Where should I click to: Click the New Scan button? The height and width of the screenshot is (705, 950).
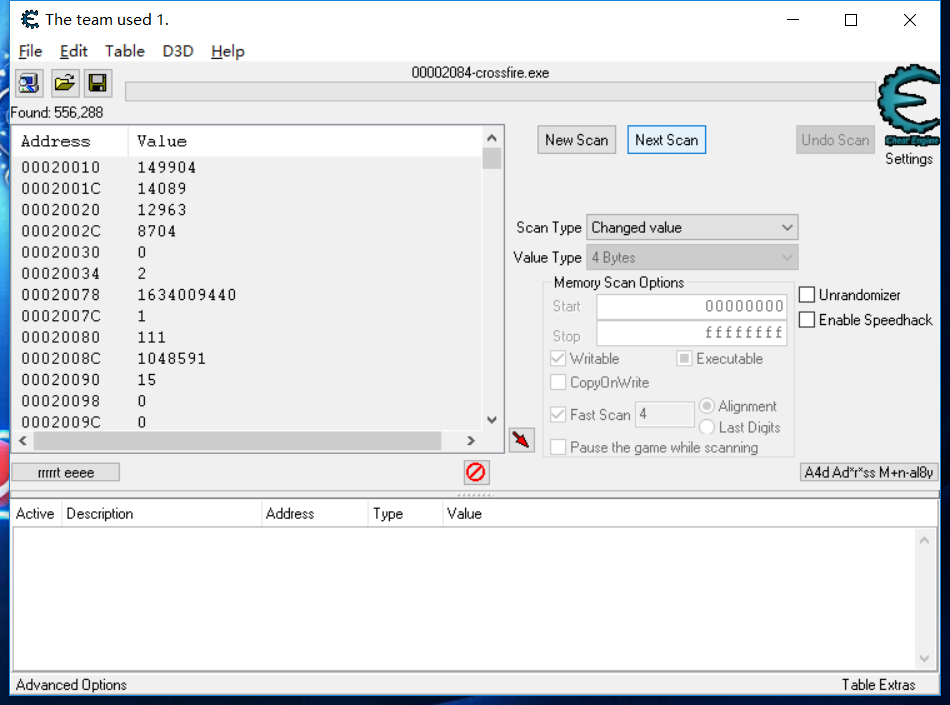click(576, 140)
